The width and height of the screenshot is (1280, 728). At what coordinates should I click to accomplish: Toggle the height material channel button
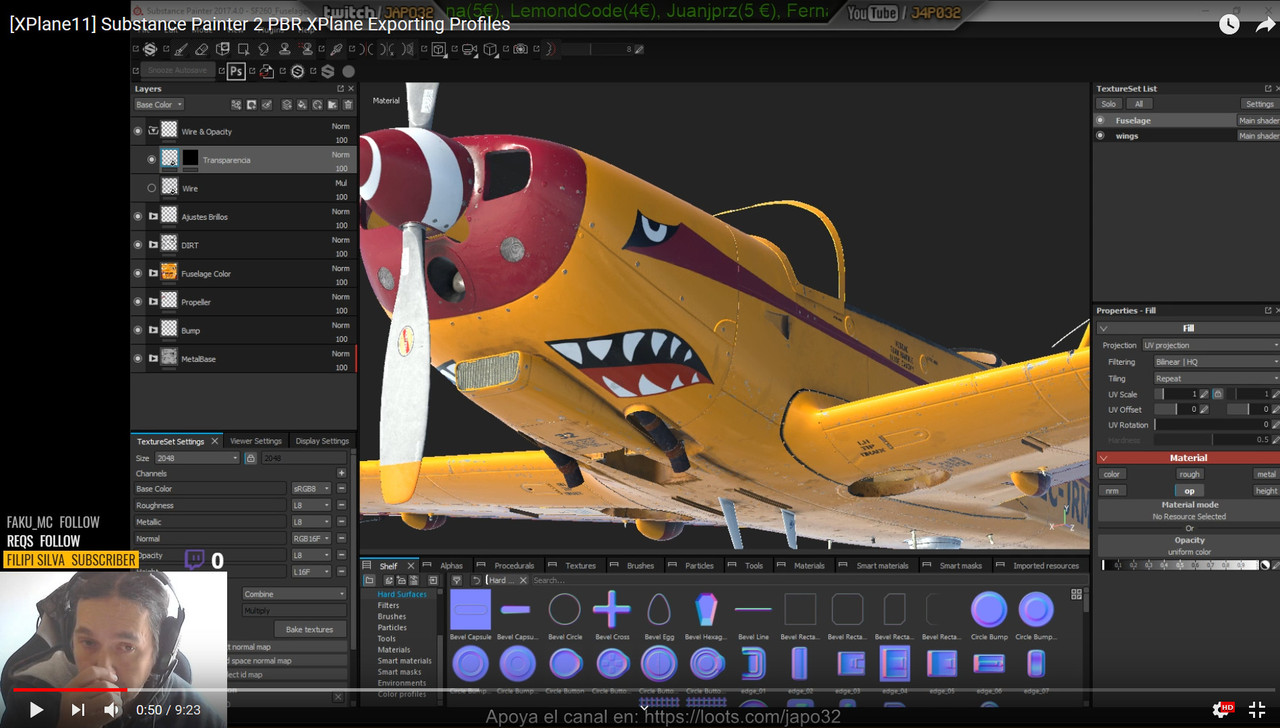(x=1266, y=490)
